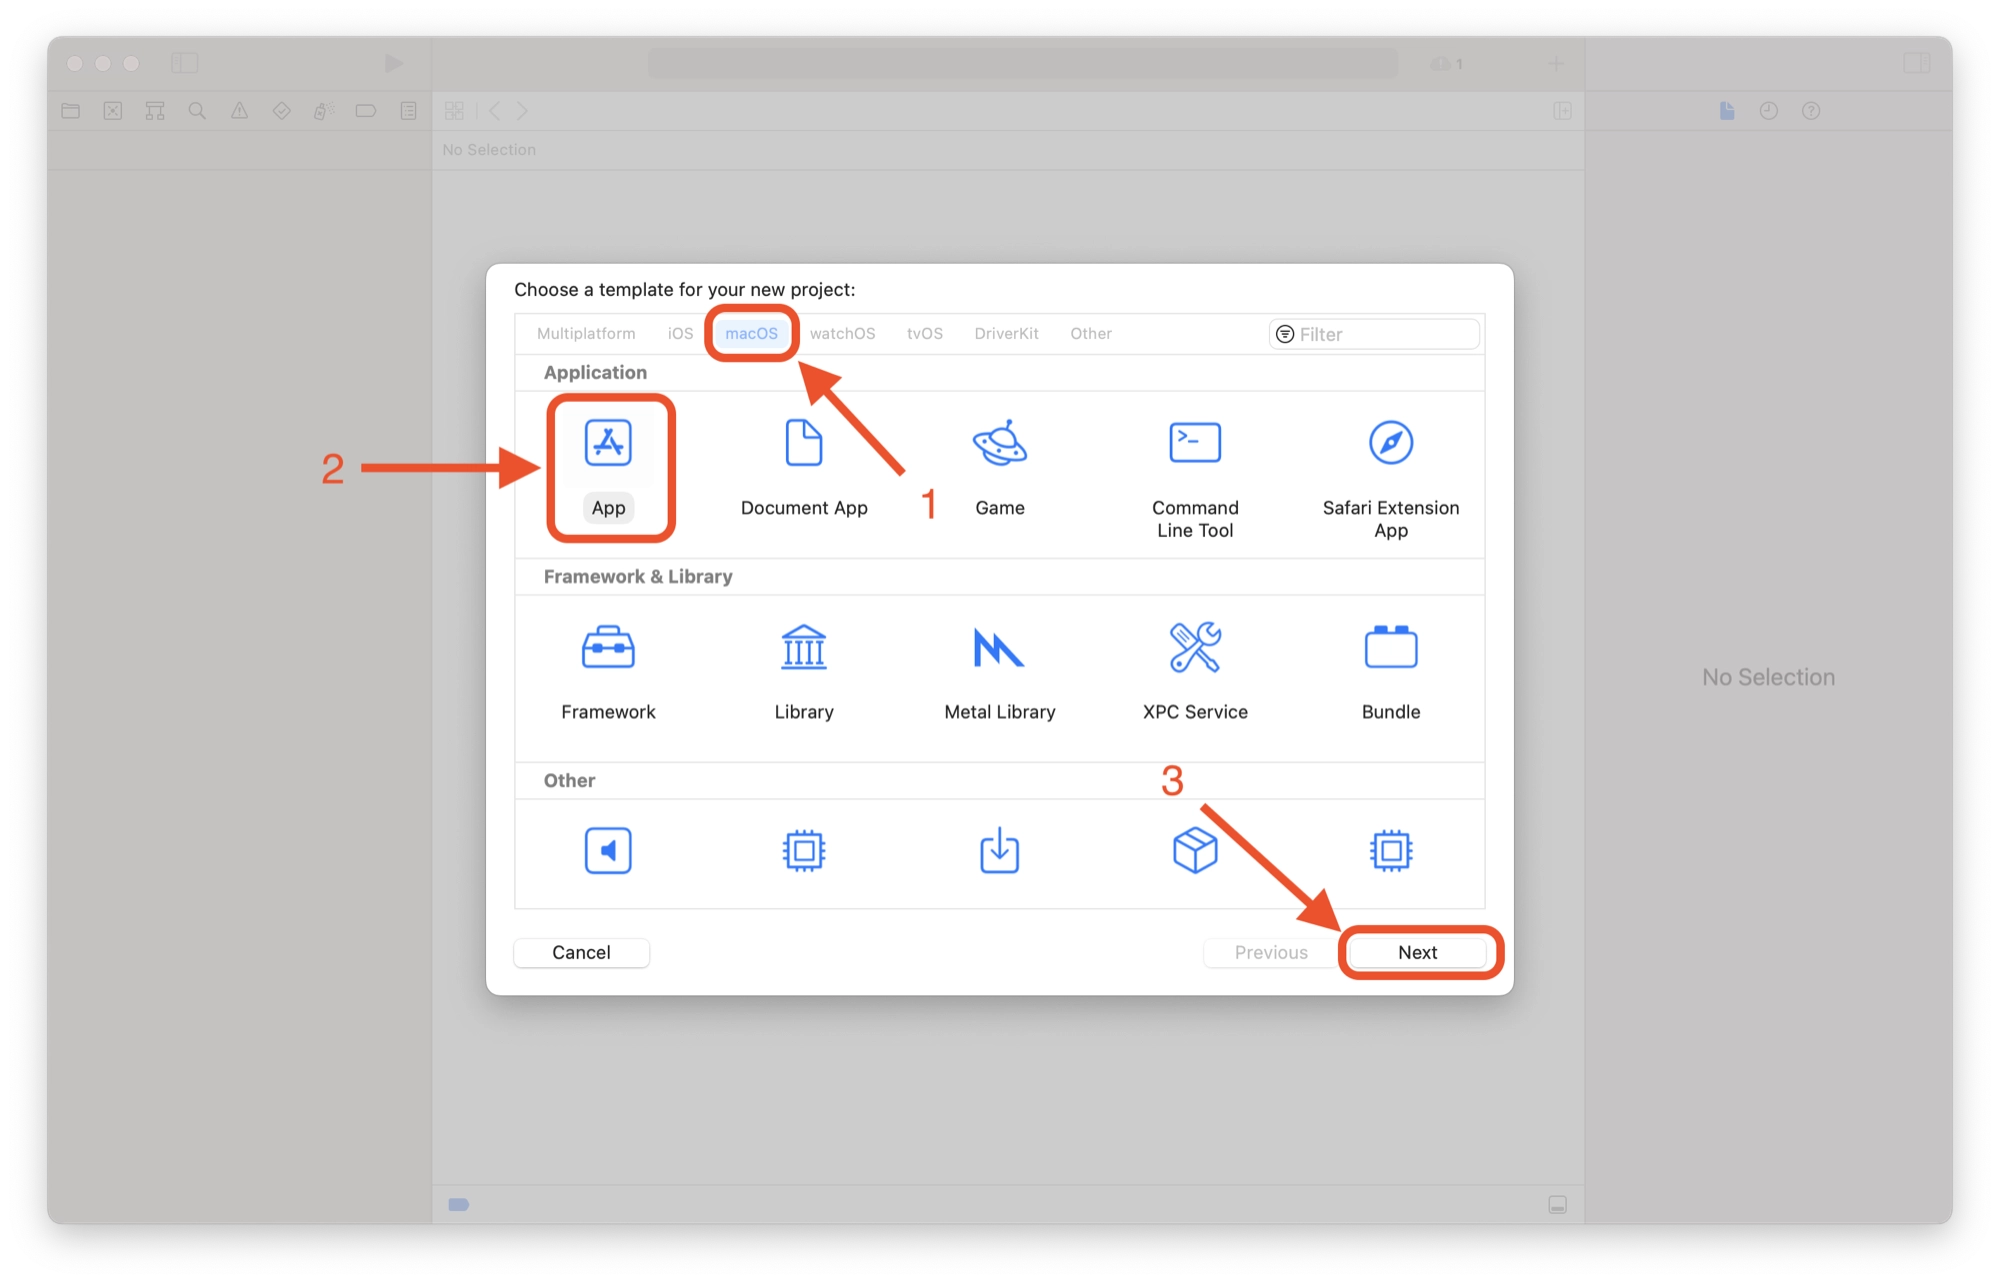Select the Library template

point(804,672)
